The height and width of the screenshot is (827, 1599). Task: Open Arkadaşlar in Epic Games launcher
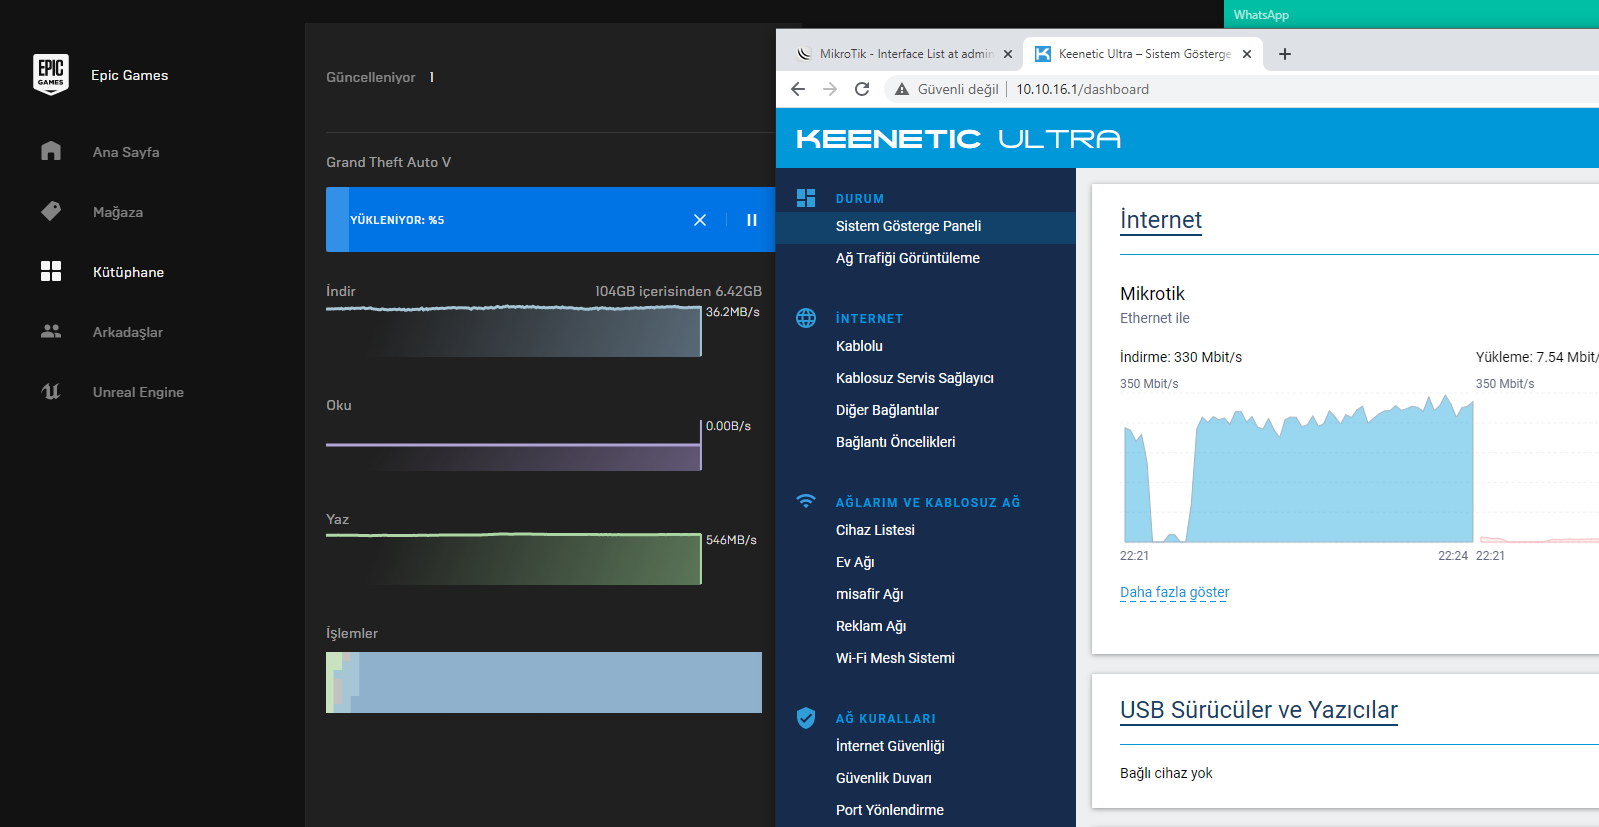(128, 332)
